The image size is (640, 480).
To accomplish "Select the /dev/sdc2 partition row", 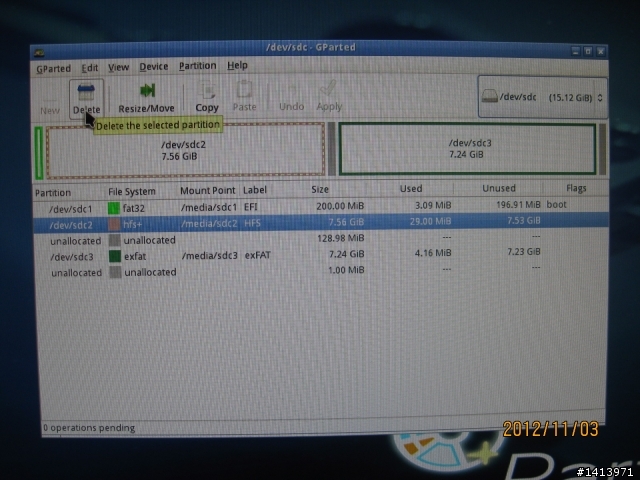I will point(321,222).
